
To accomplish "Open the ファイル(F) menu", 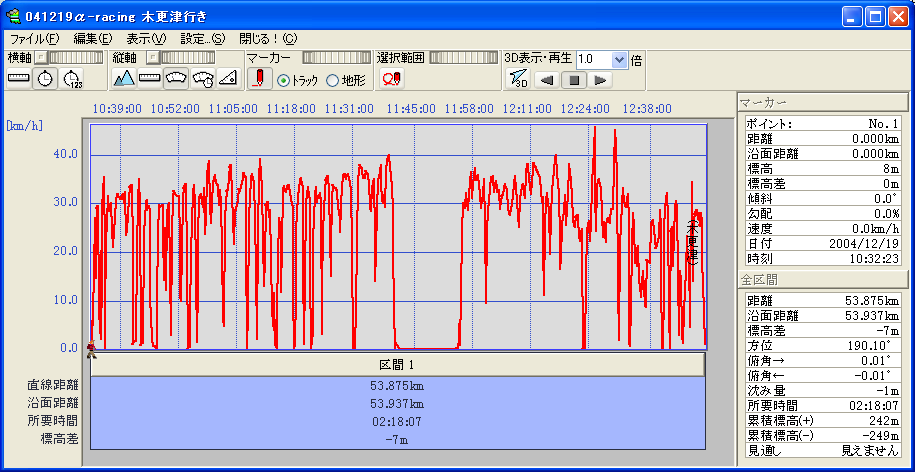I will (x=34, y=38).
